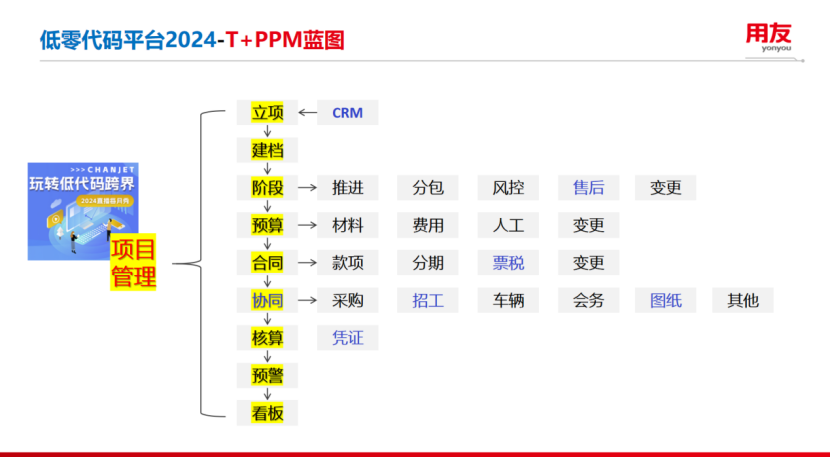Select the 其他 box
Screen dimensions: 831x457
743,300
